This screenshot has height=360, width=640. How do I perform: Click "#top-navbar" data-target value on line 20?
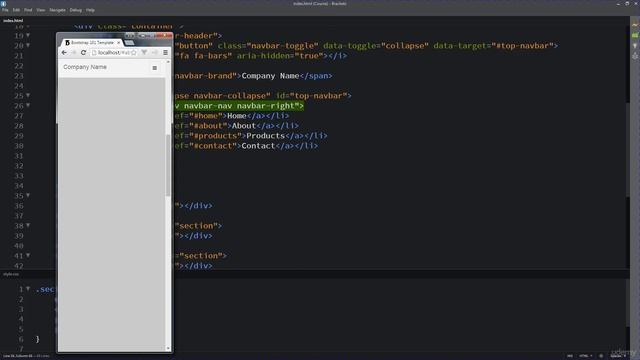[524, 46]
